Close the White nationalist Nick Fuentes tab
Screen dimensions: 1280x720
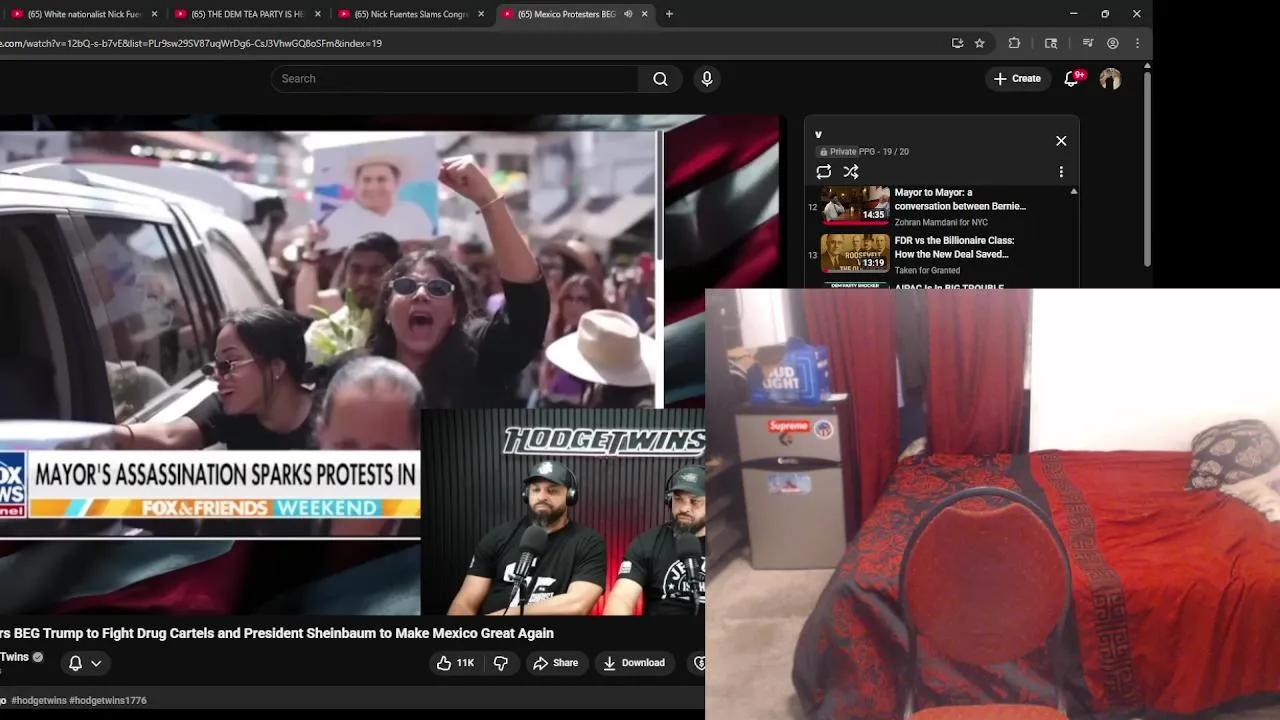point(154,14)
